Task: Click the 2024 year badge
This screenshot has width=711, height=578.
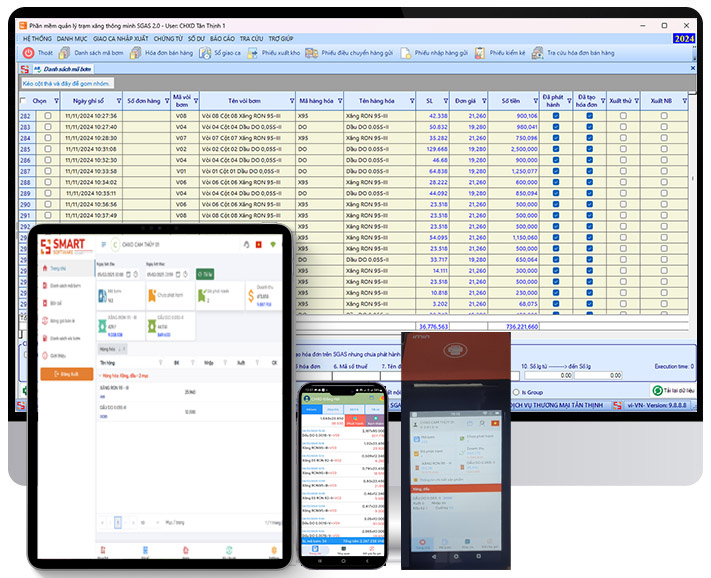Action: pyautogui.click(x=684, y=39)
